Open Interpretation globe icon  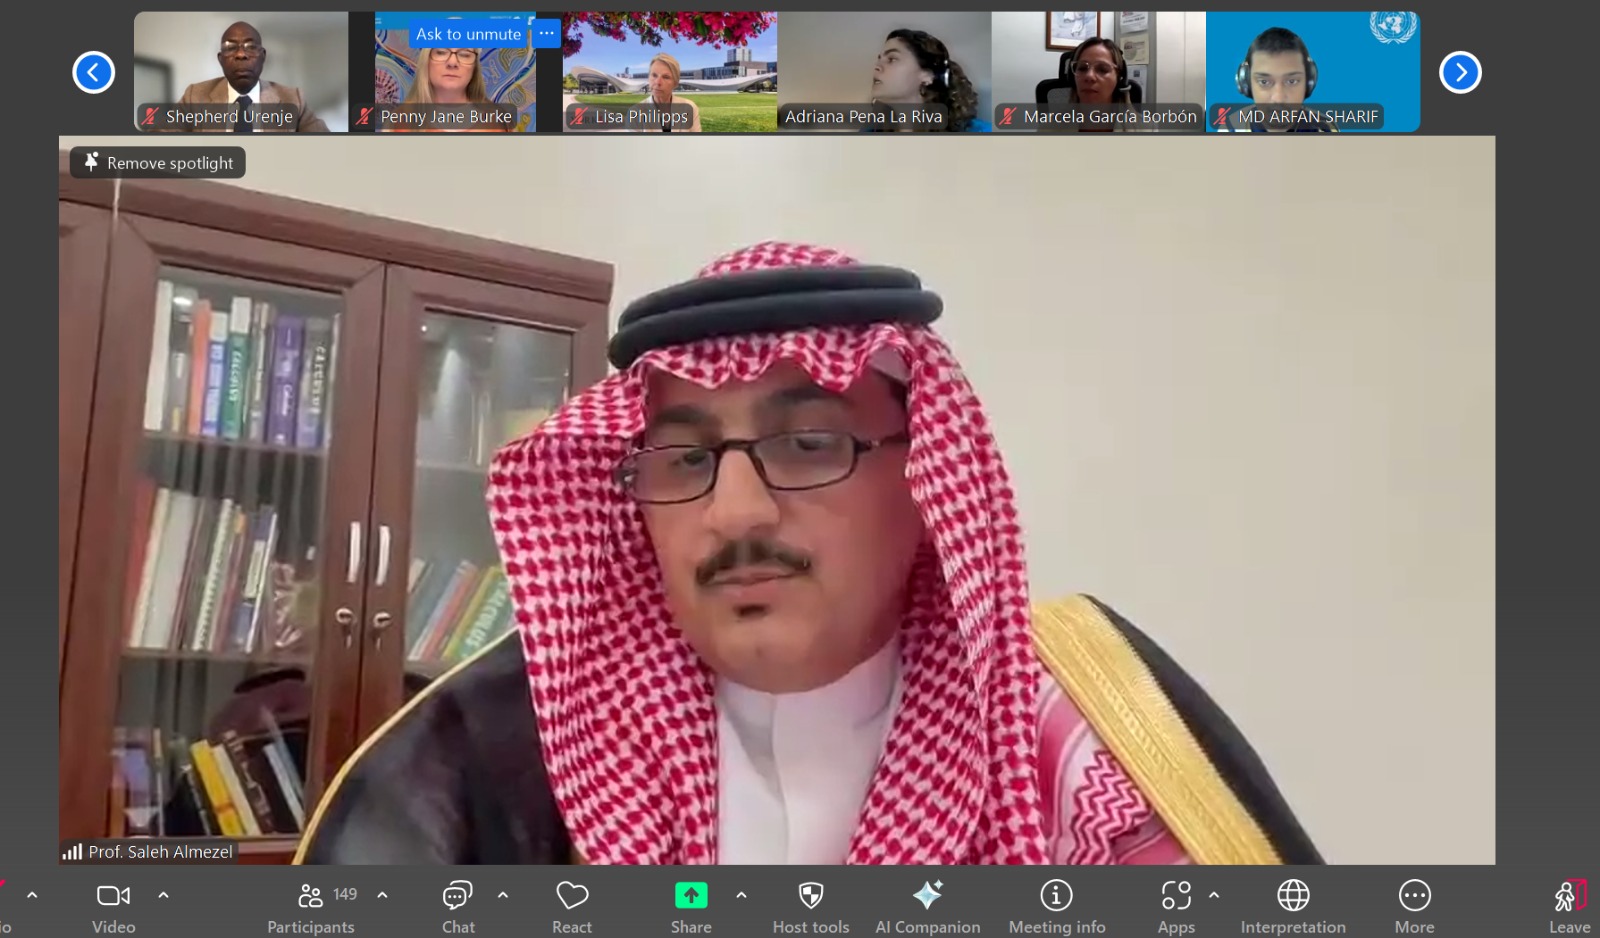point(1293,896)
